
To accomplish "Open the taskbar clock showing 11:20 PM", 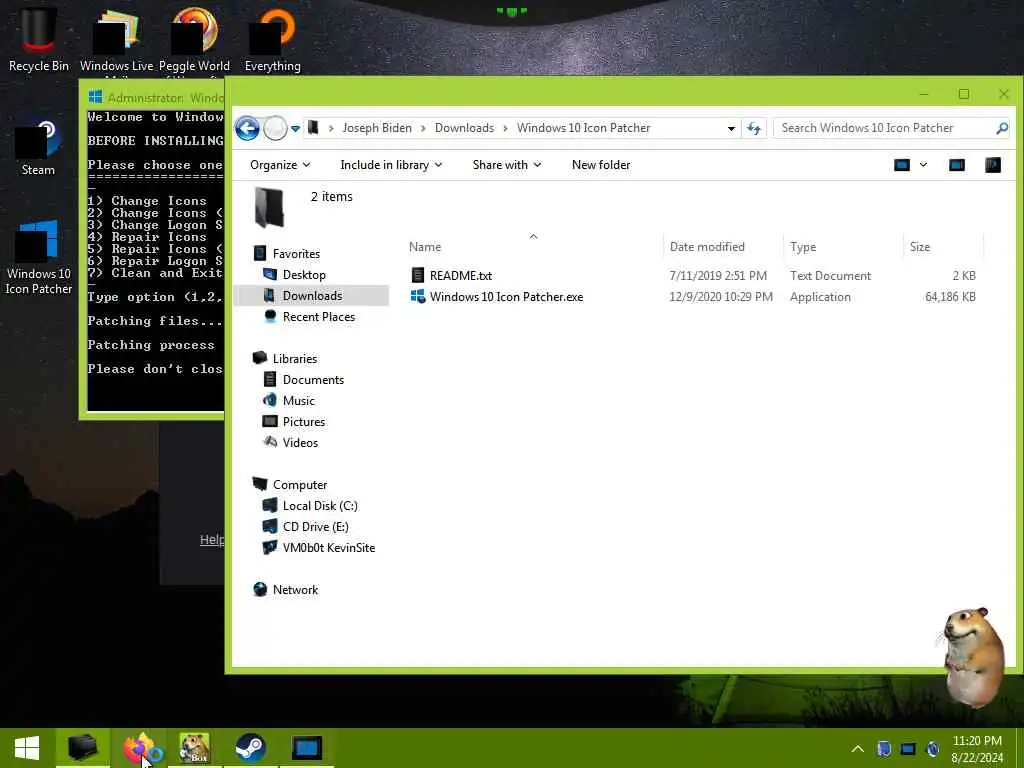I will [x=977, y=749].
